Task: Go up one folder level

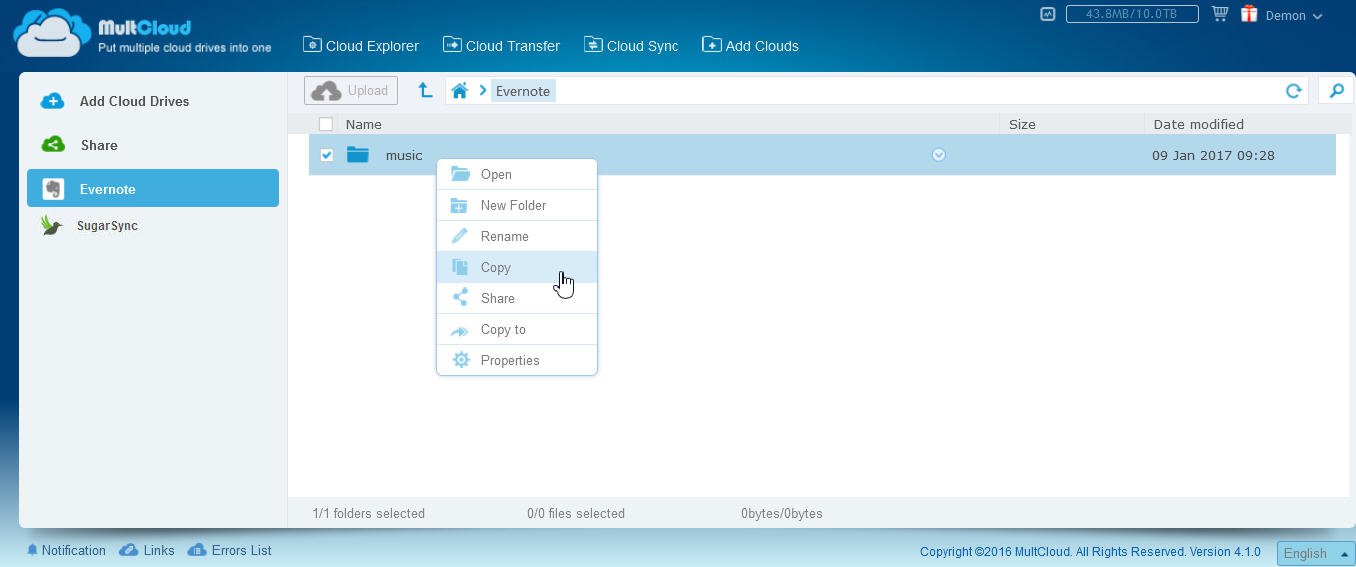Action: [425, 90]
